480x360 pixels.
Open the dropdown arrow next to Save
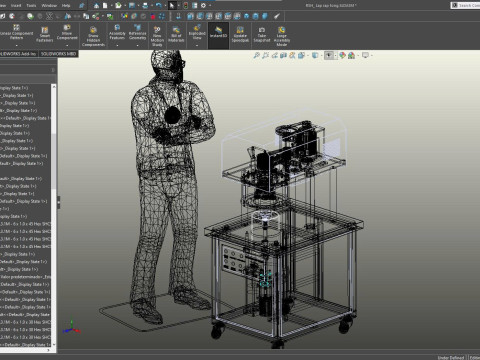click(x=138, y=5)
